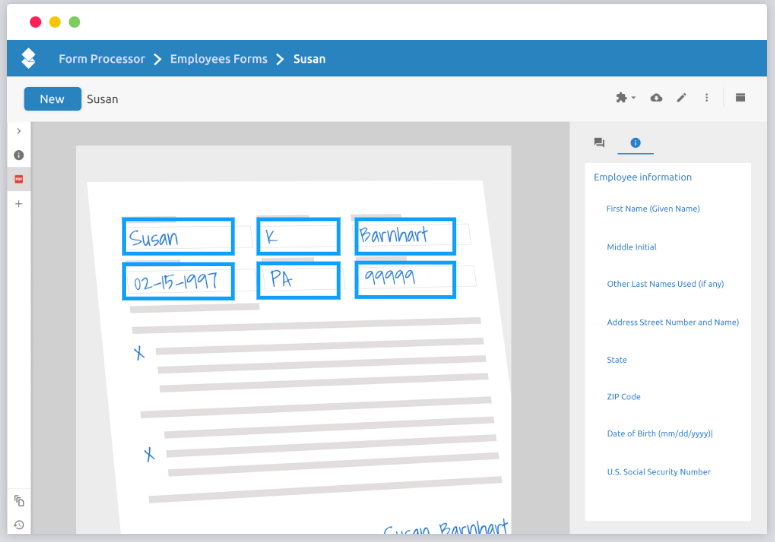Open the history clock icon
Image resolution: width=775 pixels, height=542 pixels.
[x=19, y=524]
